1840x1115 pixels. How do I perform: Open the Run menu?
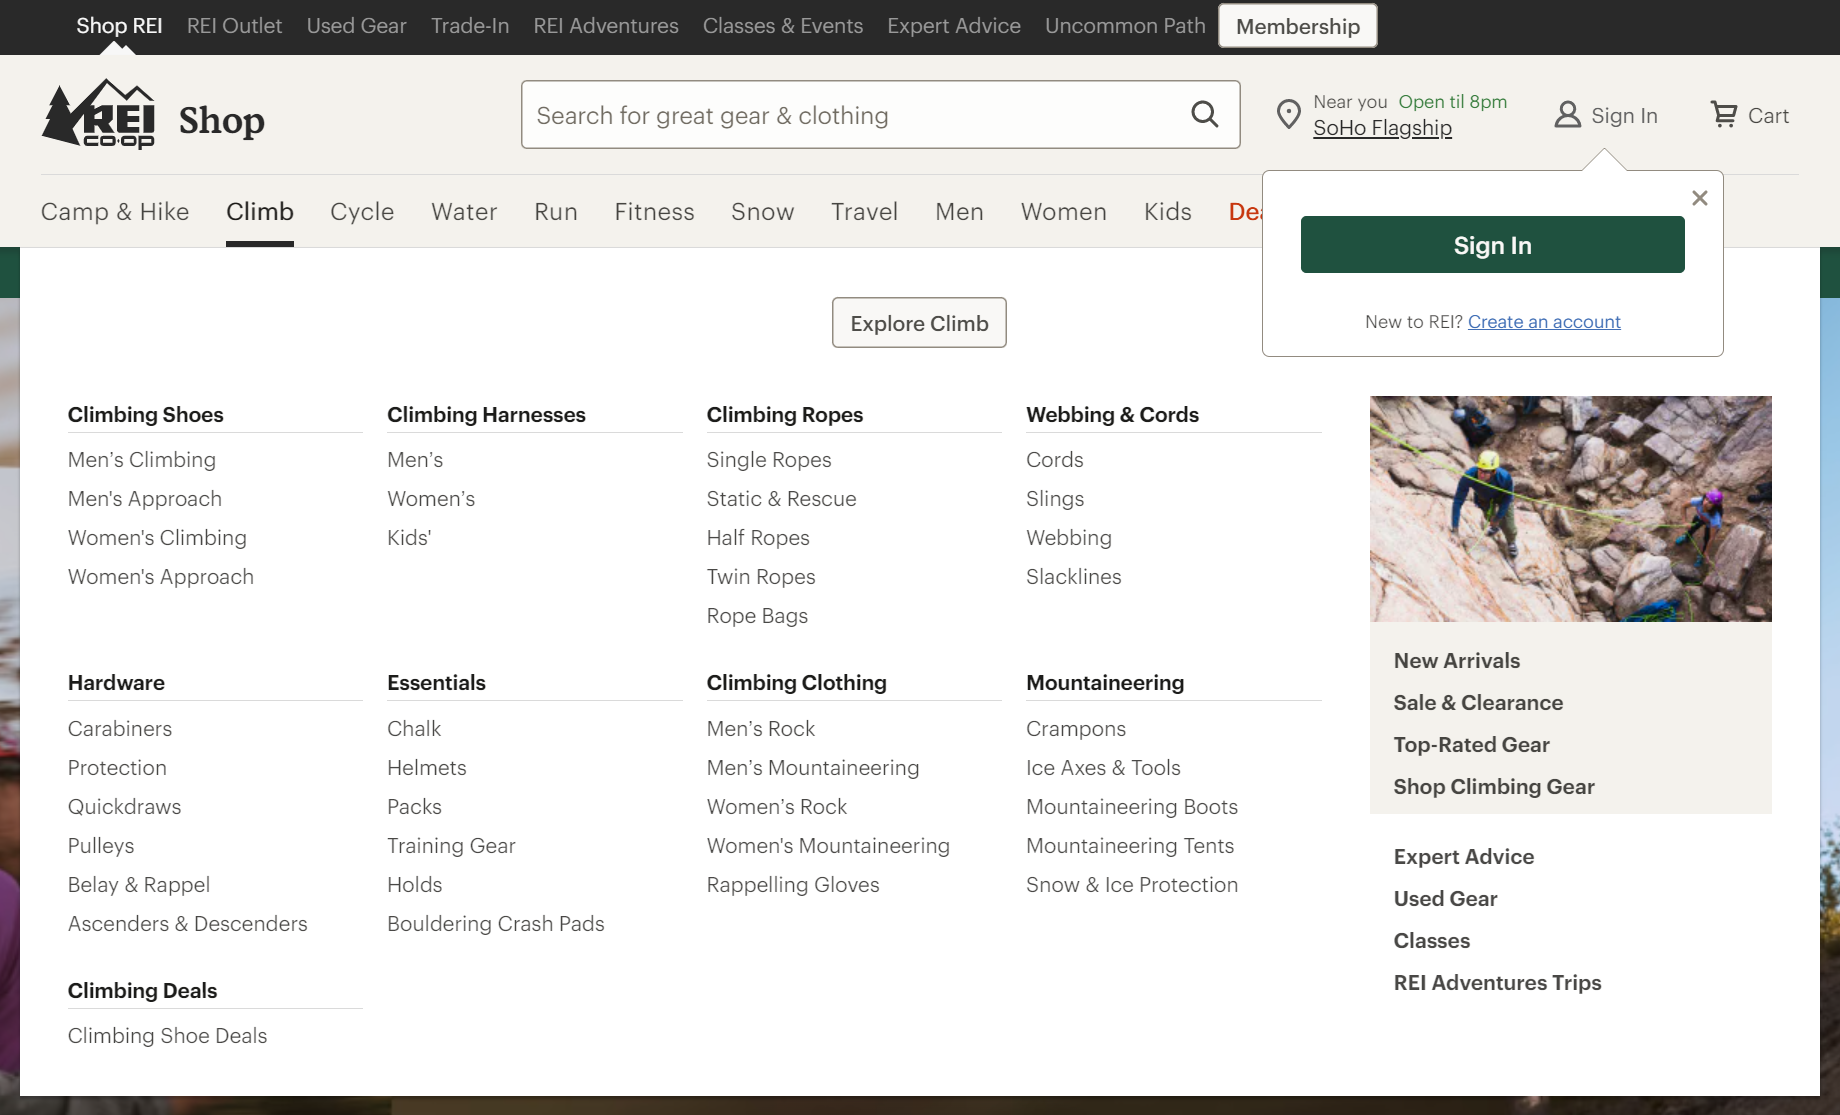coord(556,212)
